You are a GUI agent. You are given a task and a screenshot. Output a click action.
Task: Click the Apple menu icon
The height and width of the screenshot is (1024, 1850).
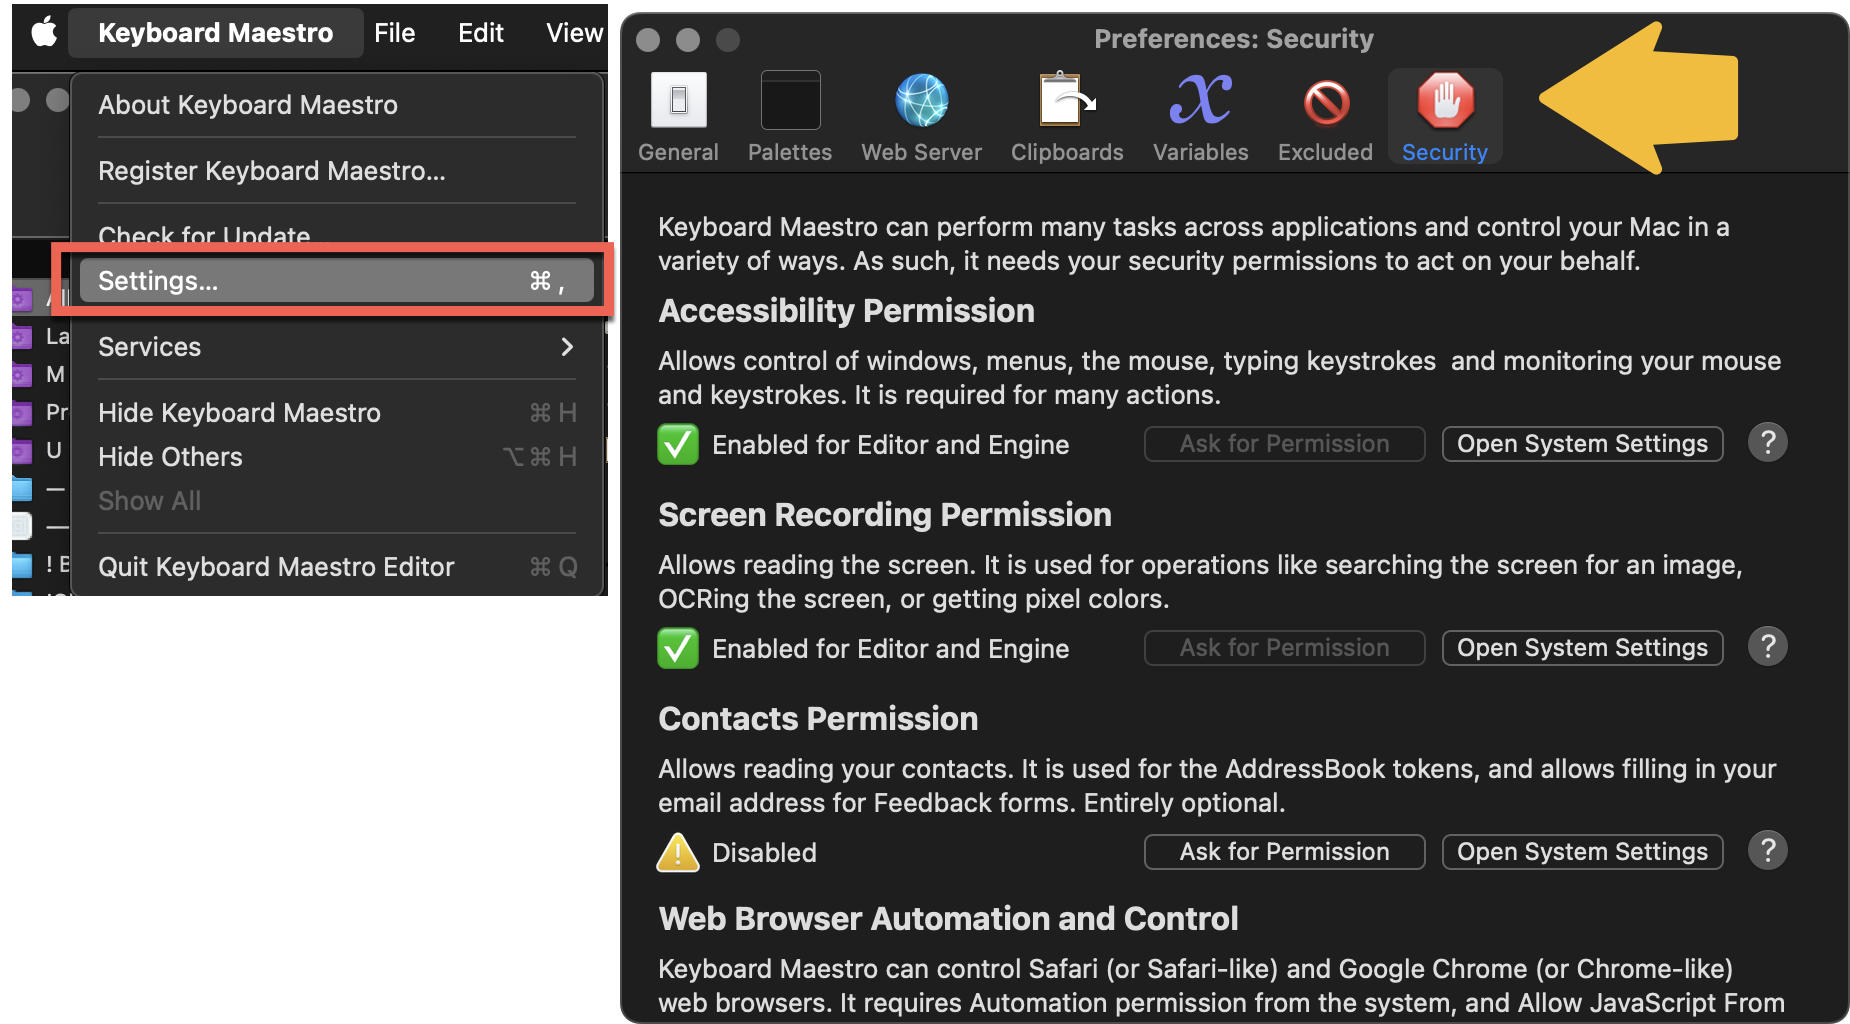click(44, 33)
